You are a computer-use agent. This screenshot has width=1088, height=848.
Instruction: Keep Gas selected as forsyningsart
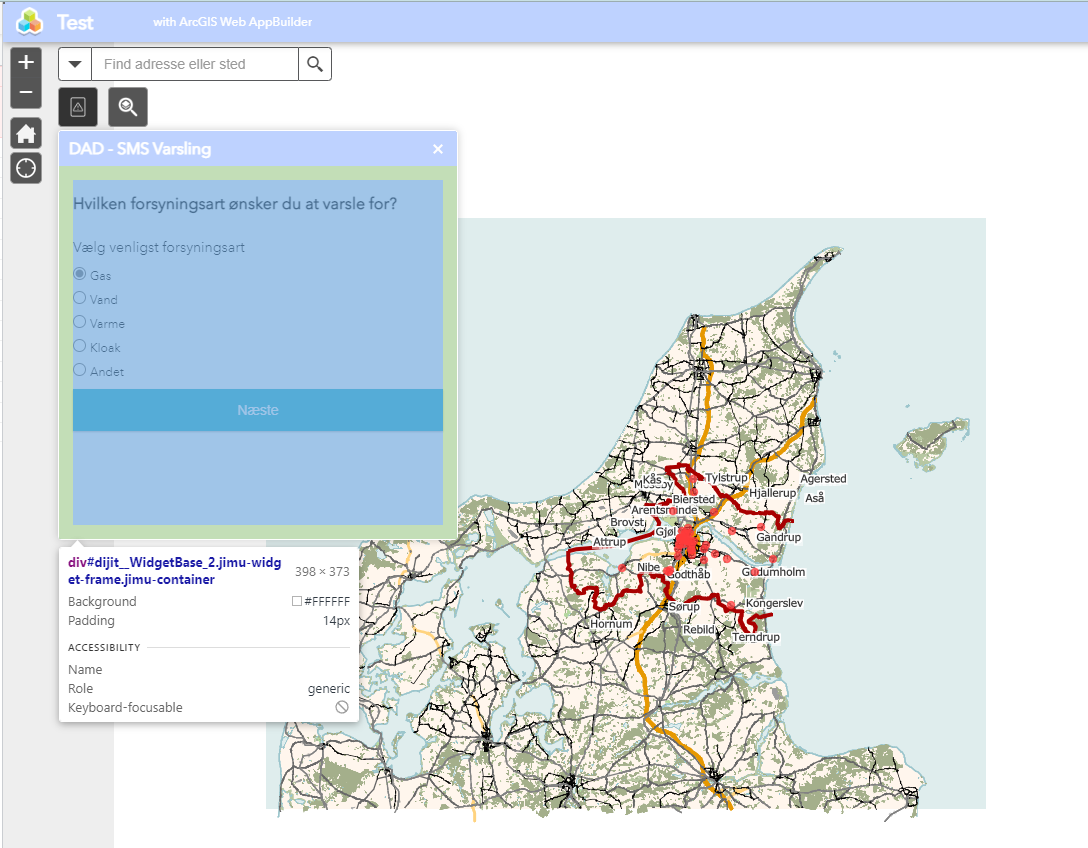[x=78, y=275]
